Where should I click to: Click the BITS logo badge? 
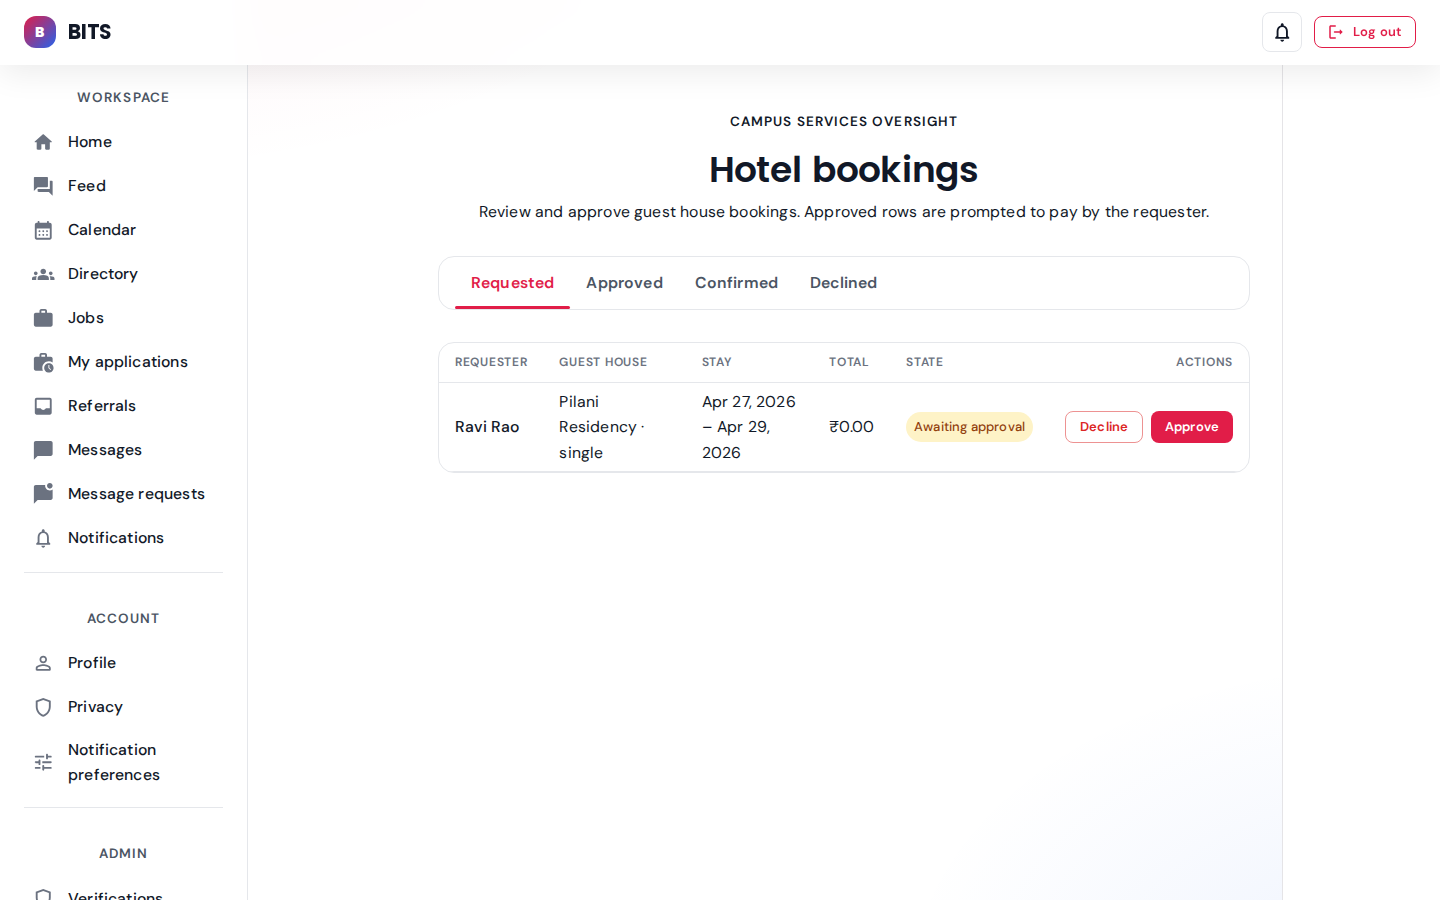tap(40, 32)
